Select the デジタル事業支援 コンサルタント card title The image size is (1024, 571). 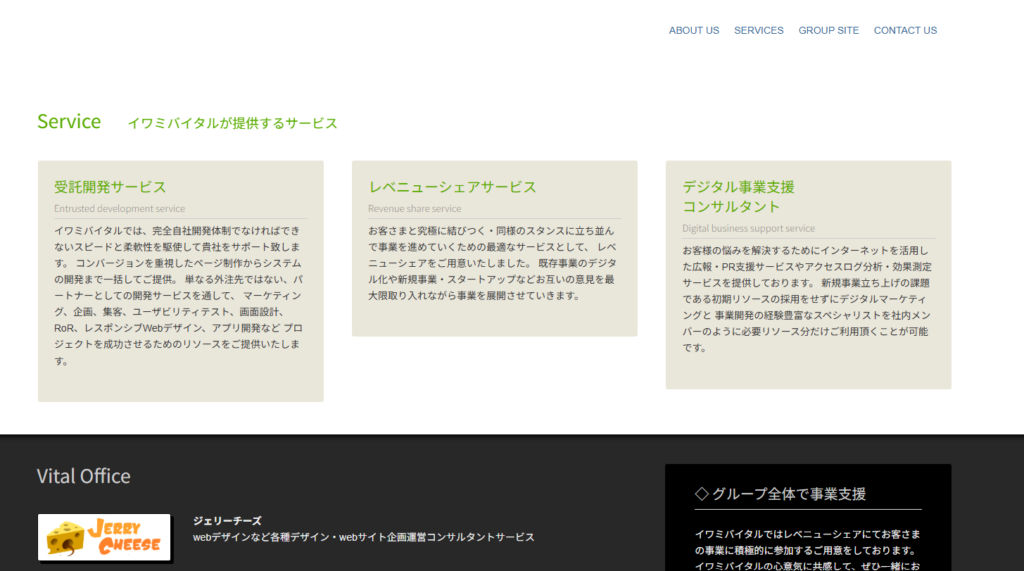(x=738, y=196)
